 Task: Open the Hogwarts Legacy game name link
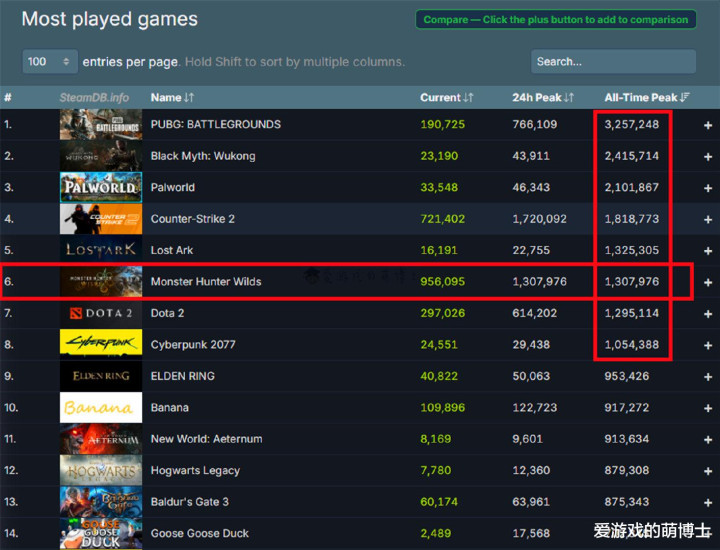click(x=195, y=471)
